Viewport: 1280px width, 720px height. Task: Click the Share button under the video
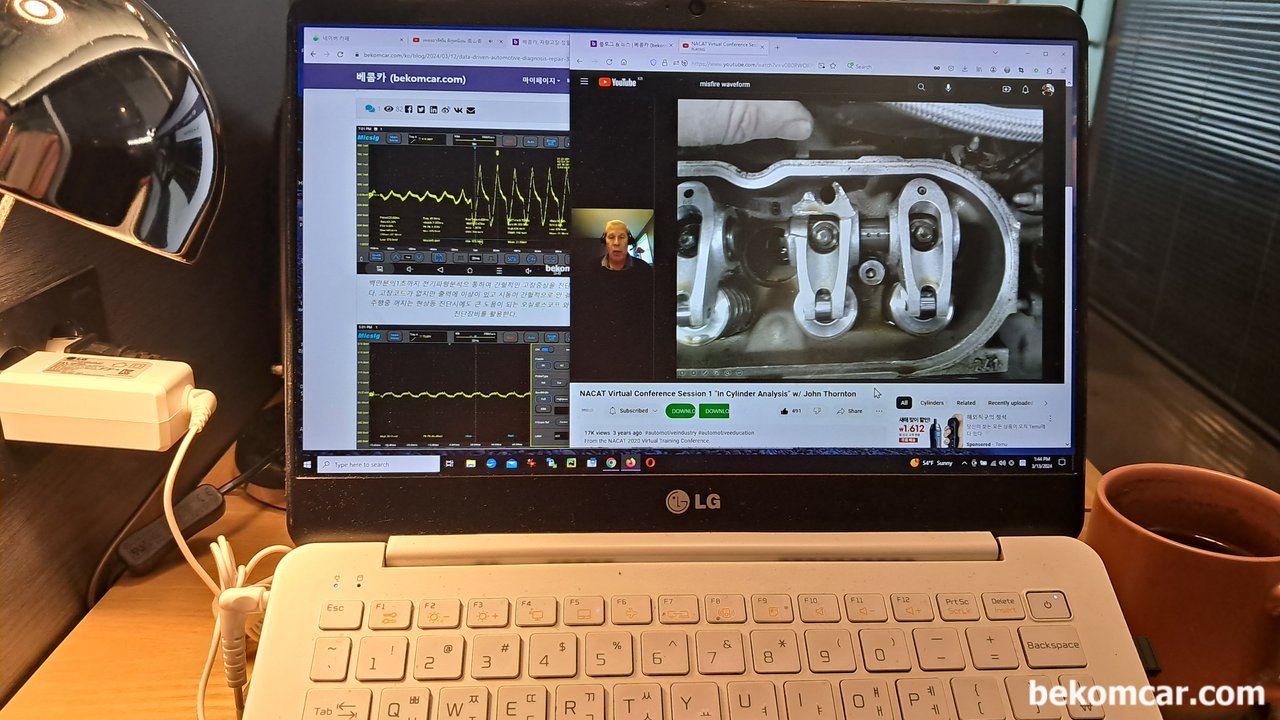tap(850, 411)
